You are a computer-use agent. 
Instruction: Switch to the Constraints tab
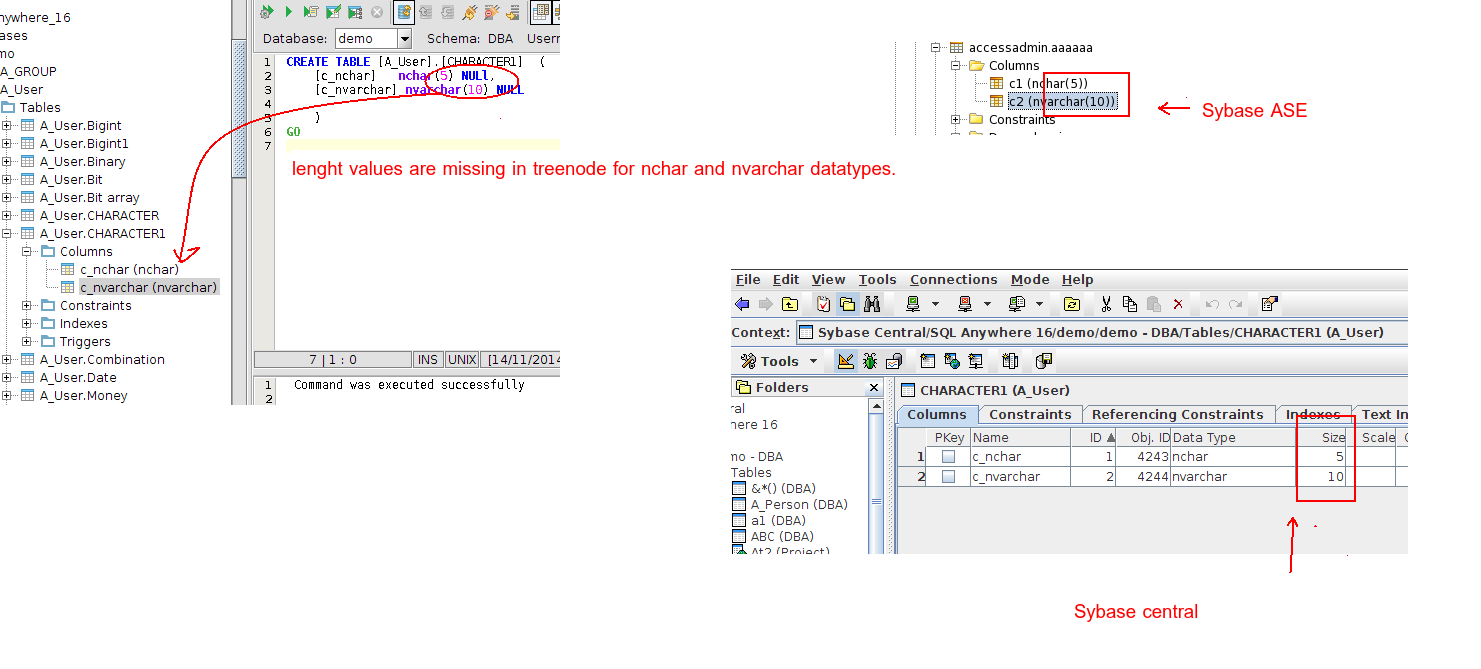click(x=1030, y=415)
